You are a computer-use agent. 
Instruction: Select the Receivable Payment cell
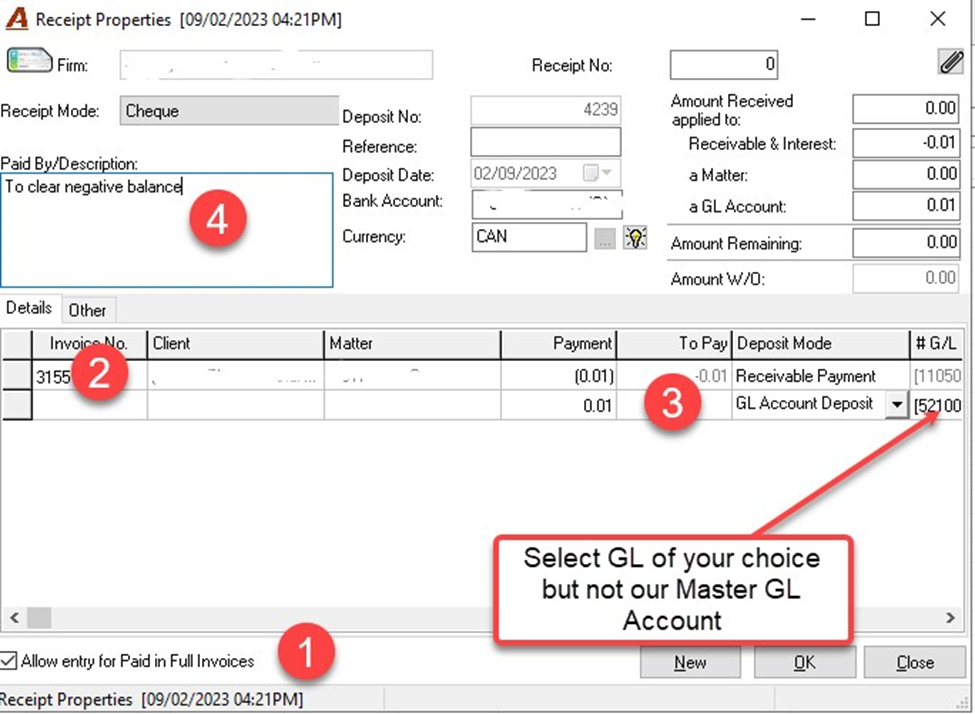click(821, 376)
